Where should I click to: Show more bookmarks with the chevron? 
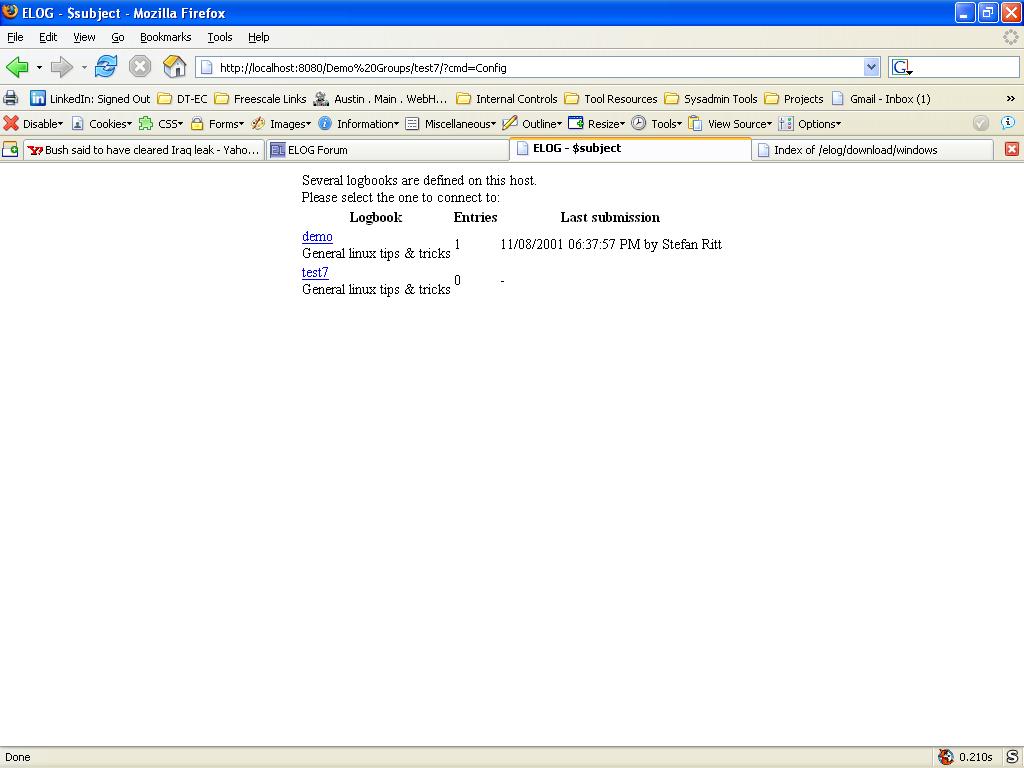(x=1010, y=99)
